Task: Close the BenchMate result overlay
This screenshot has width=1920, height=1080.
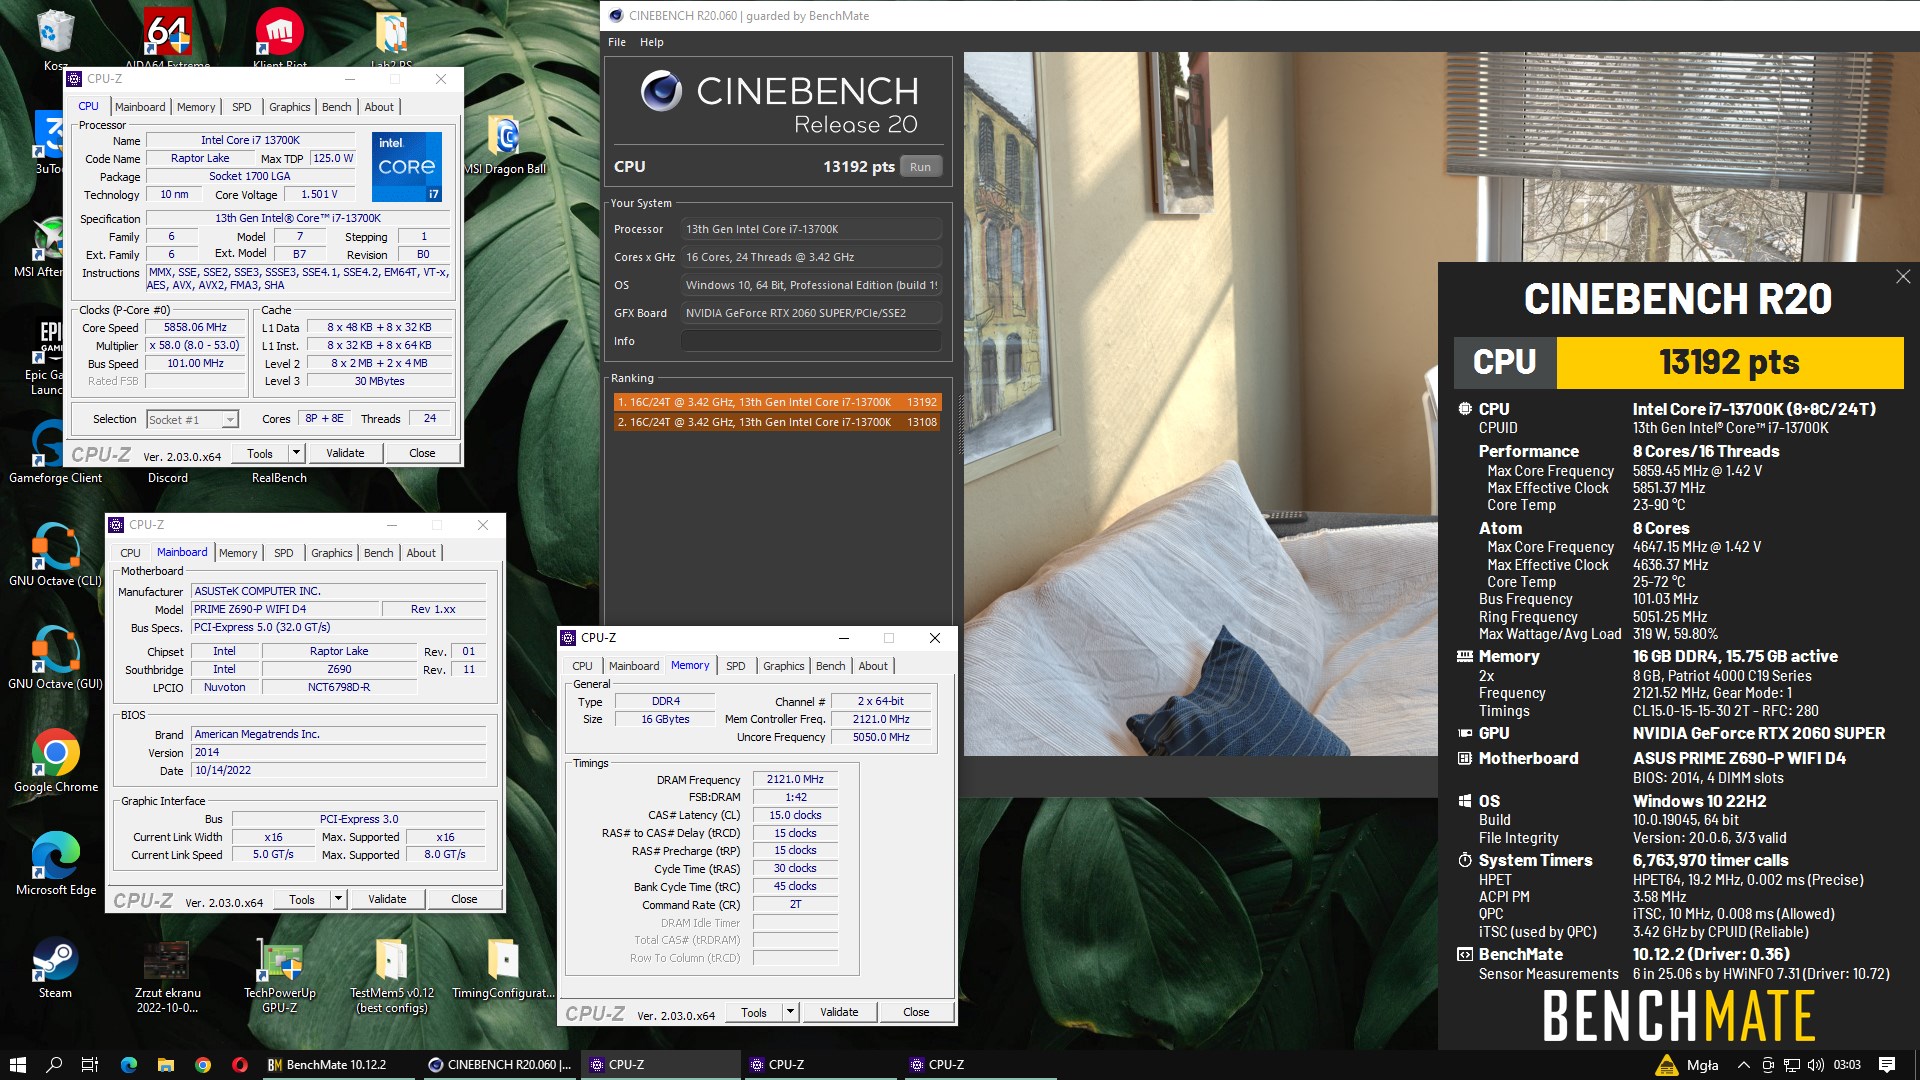Action: 1902,277
